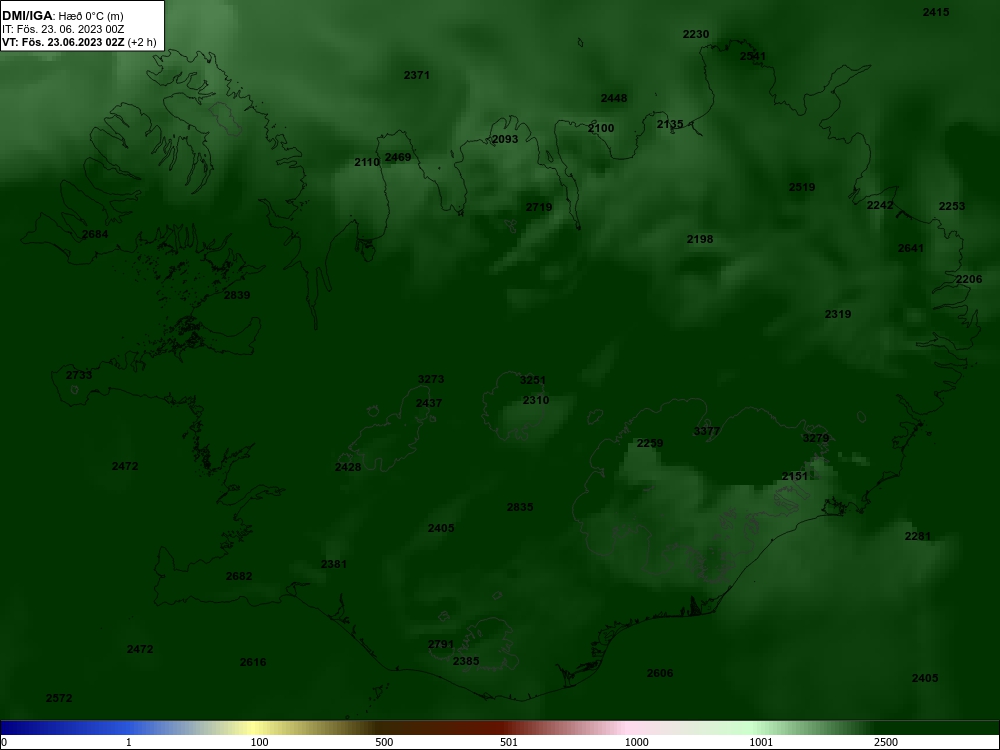This screenshot has height=750, width=1000.
Task: Click the 2198 map value
Action: (700, 239)
